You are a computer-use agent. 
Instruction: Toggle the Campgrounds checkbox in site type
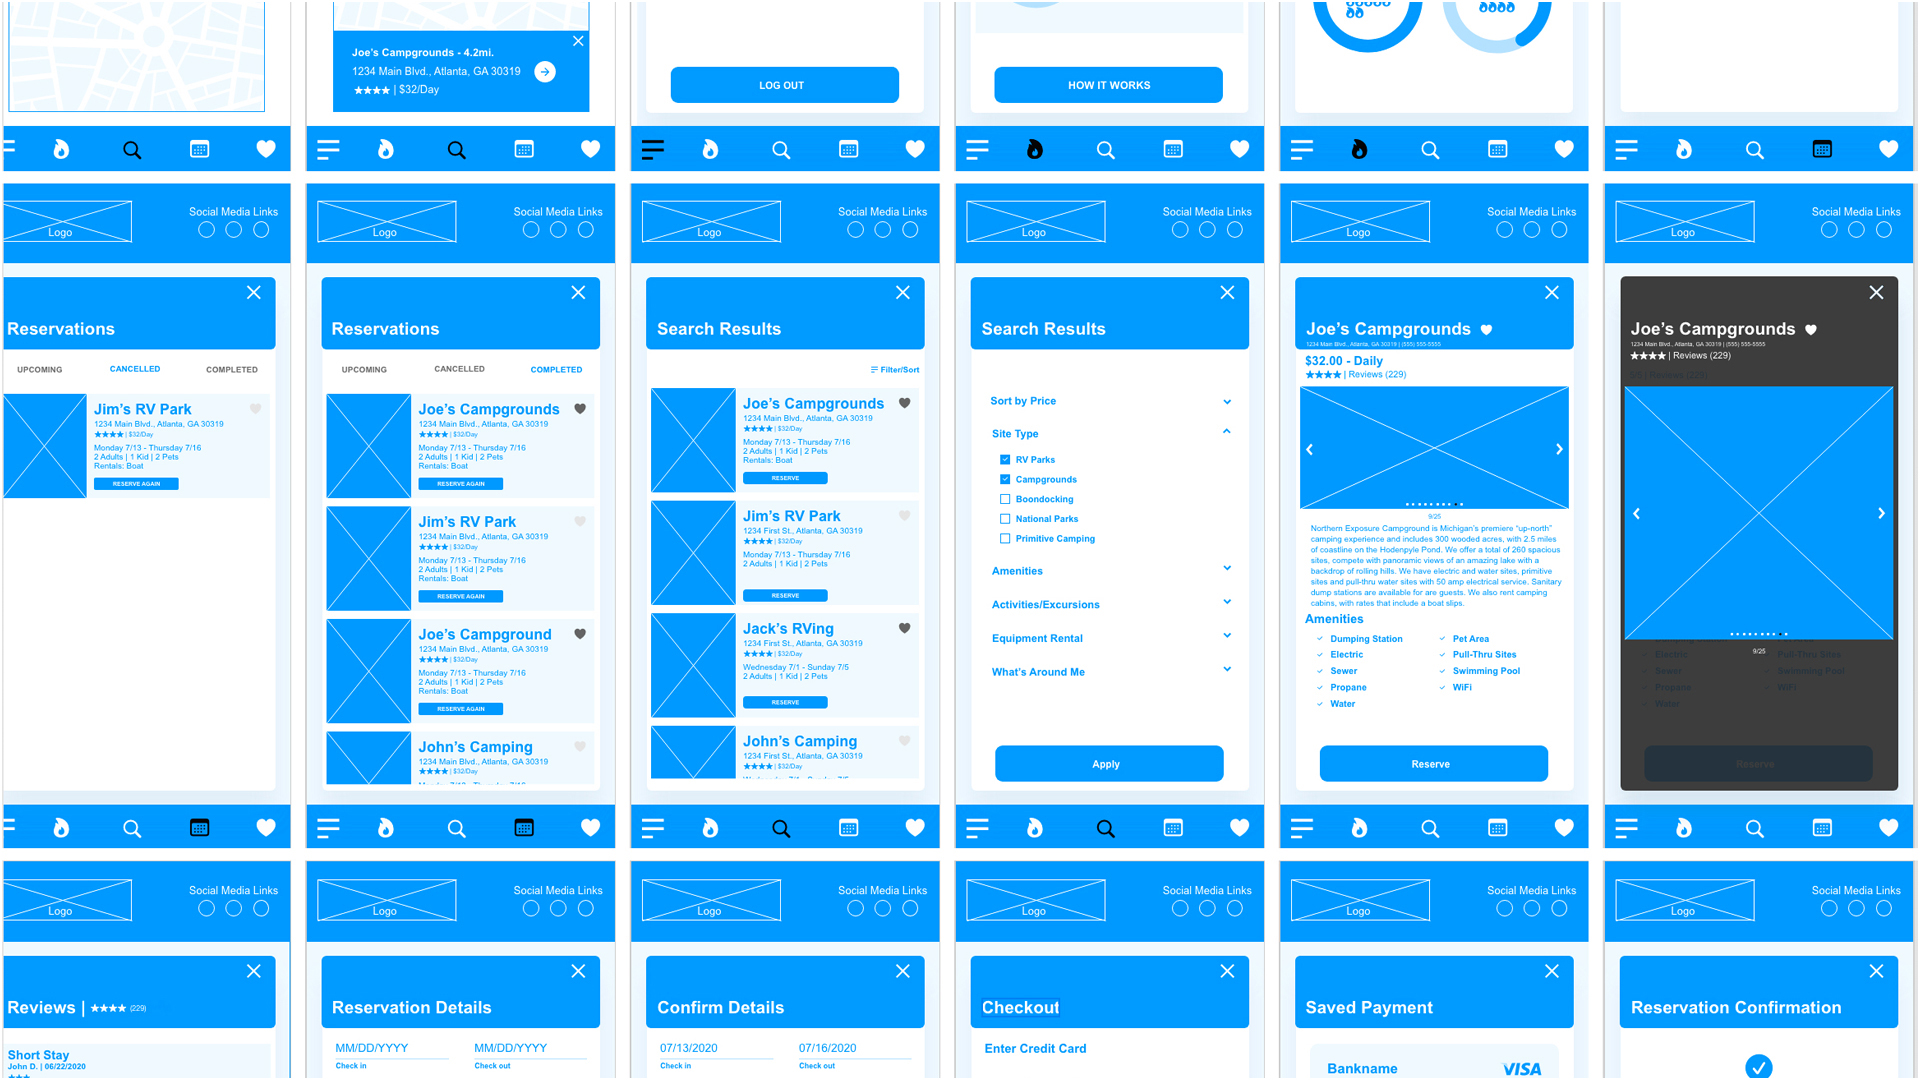[x=1005, y=477]
